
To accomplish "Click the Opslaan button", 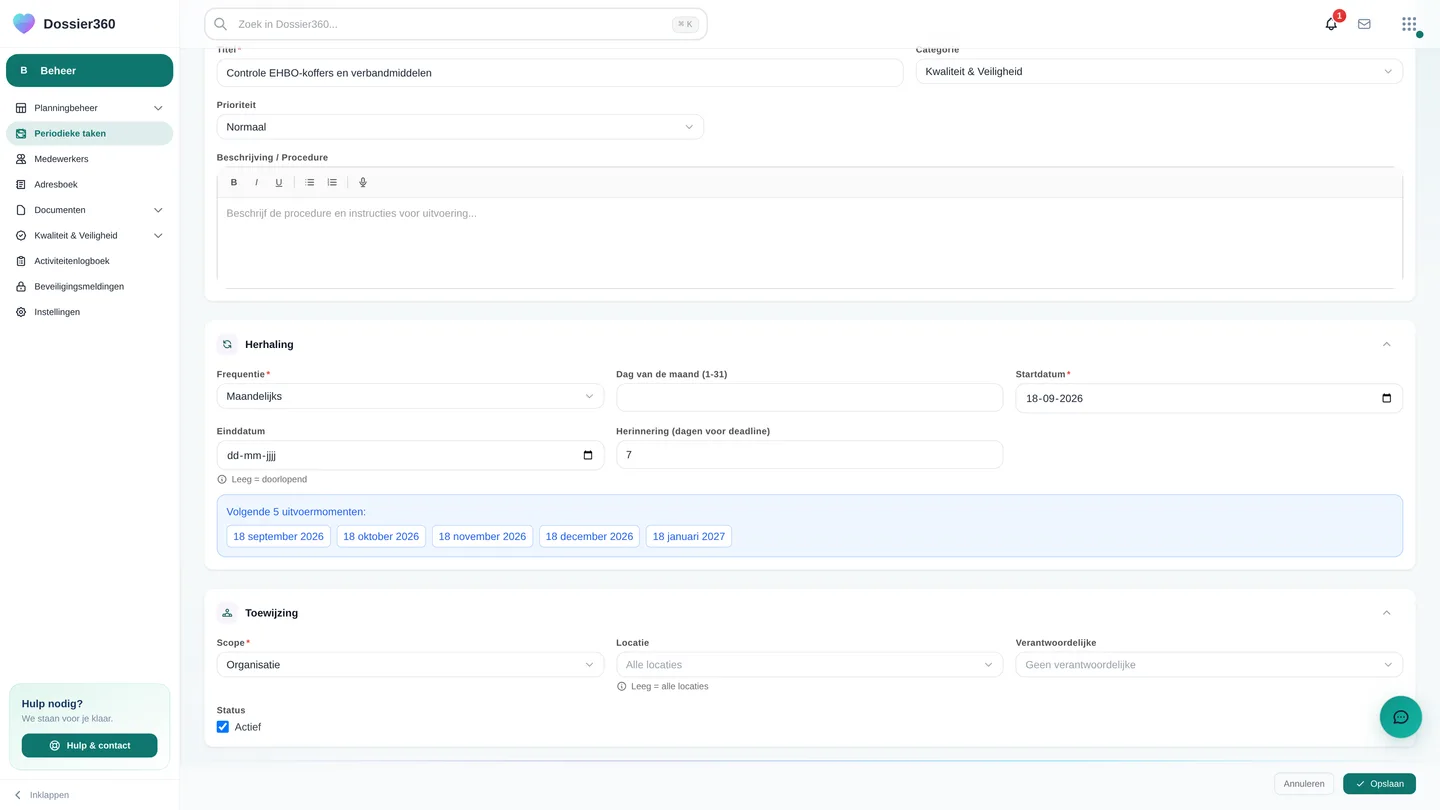I will [1379, 784].
